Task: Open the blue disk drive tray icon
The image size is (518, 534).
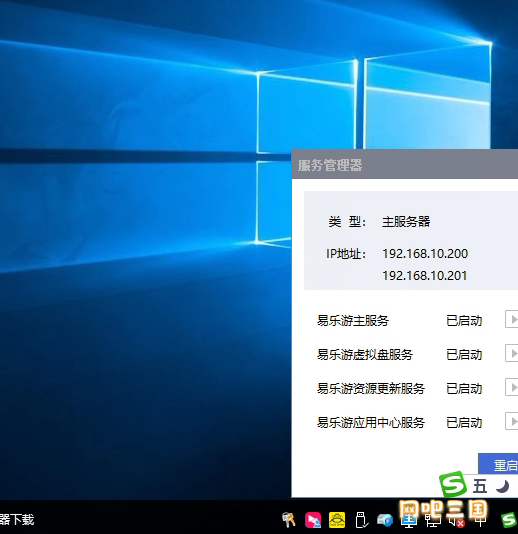Action: pyautogui.click(x=385, y=520)
